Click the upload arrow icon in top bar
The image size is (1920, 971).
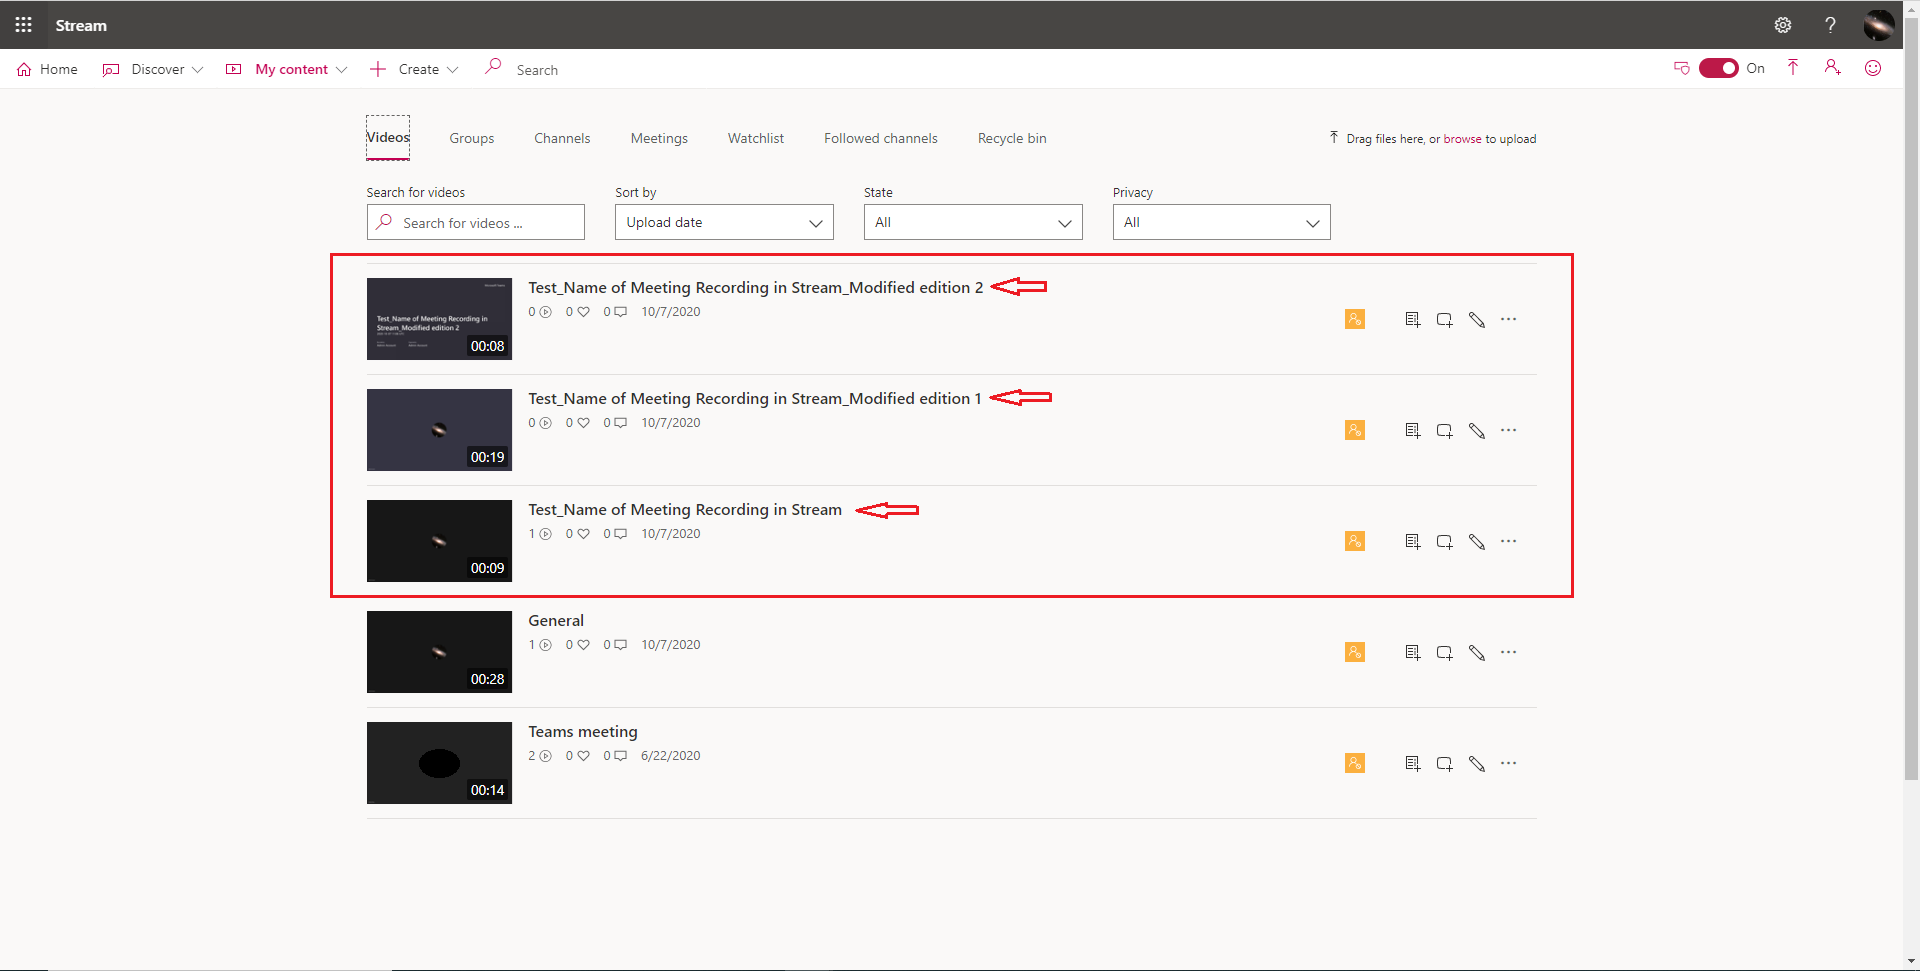(x=1793, y=68)
